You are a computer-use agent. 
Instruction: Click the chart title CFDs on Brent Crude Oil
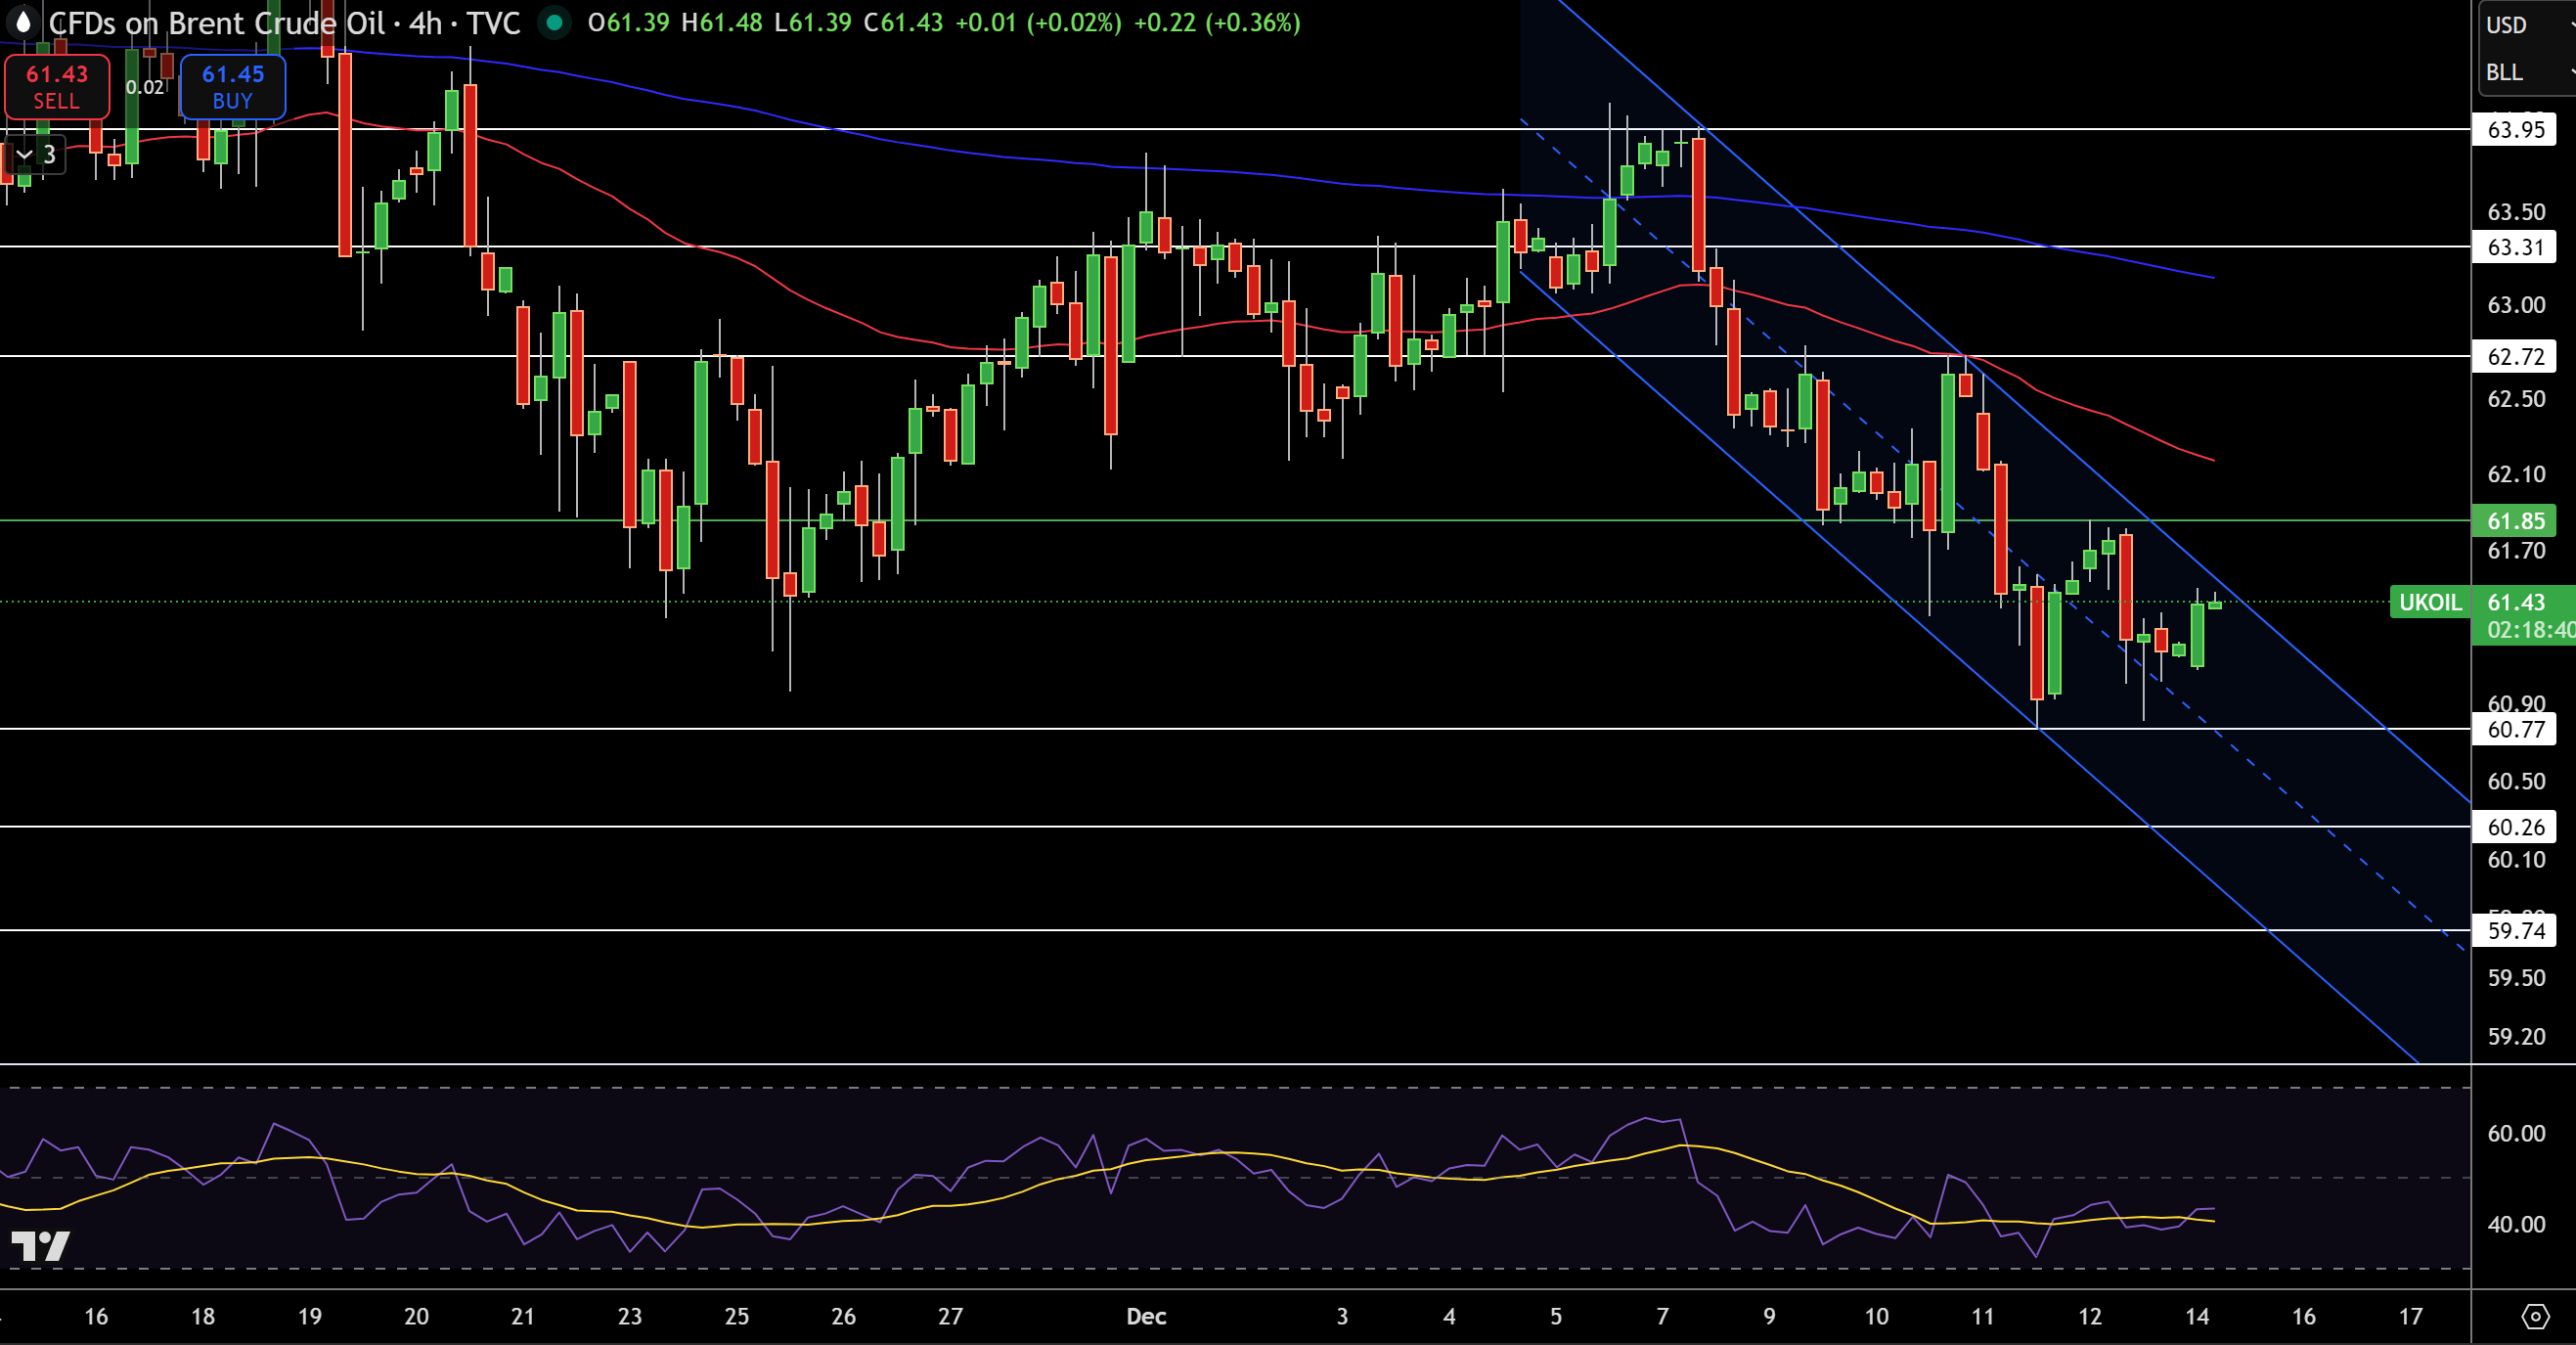[x=216, y=23]
